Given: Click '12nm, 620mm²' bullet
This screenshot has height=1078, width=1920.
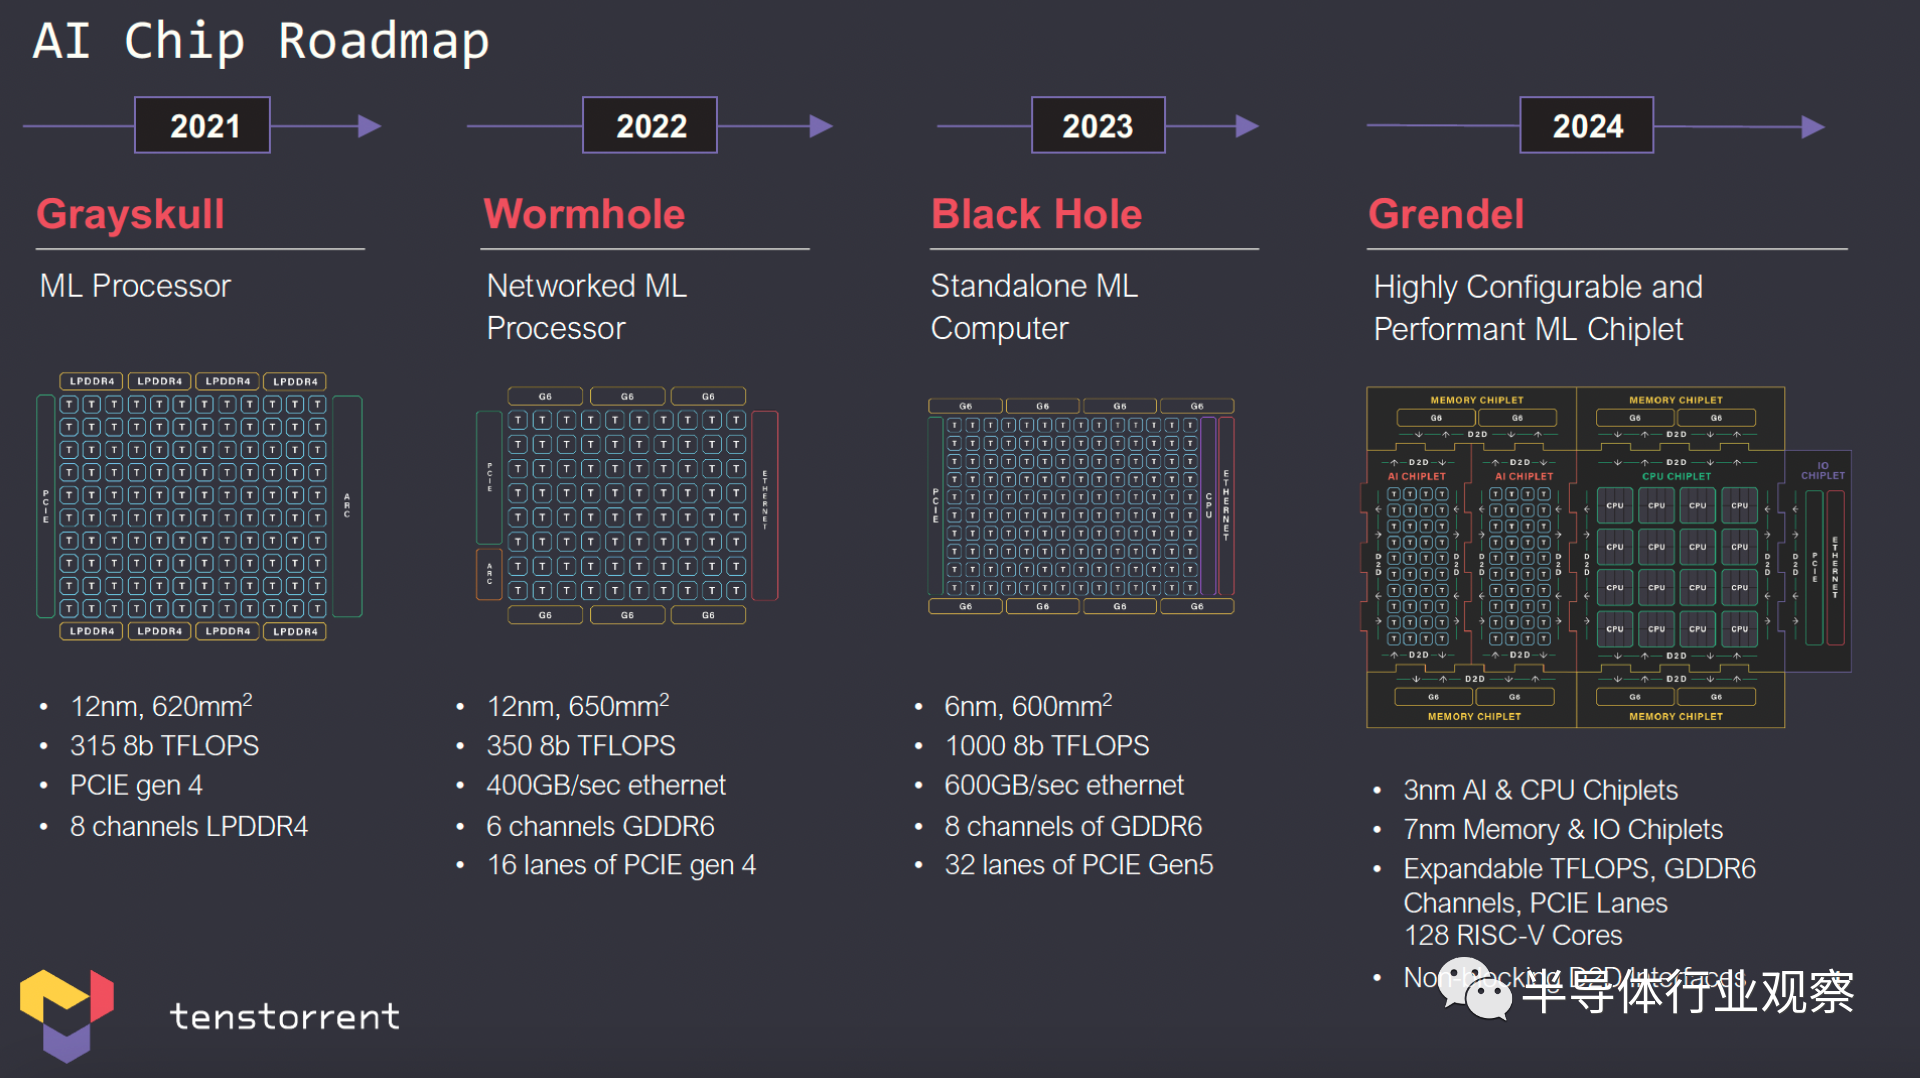Looking at the screenshot, I should tap(161, 706).
